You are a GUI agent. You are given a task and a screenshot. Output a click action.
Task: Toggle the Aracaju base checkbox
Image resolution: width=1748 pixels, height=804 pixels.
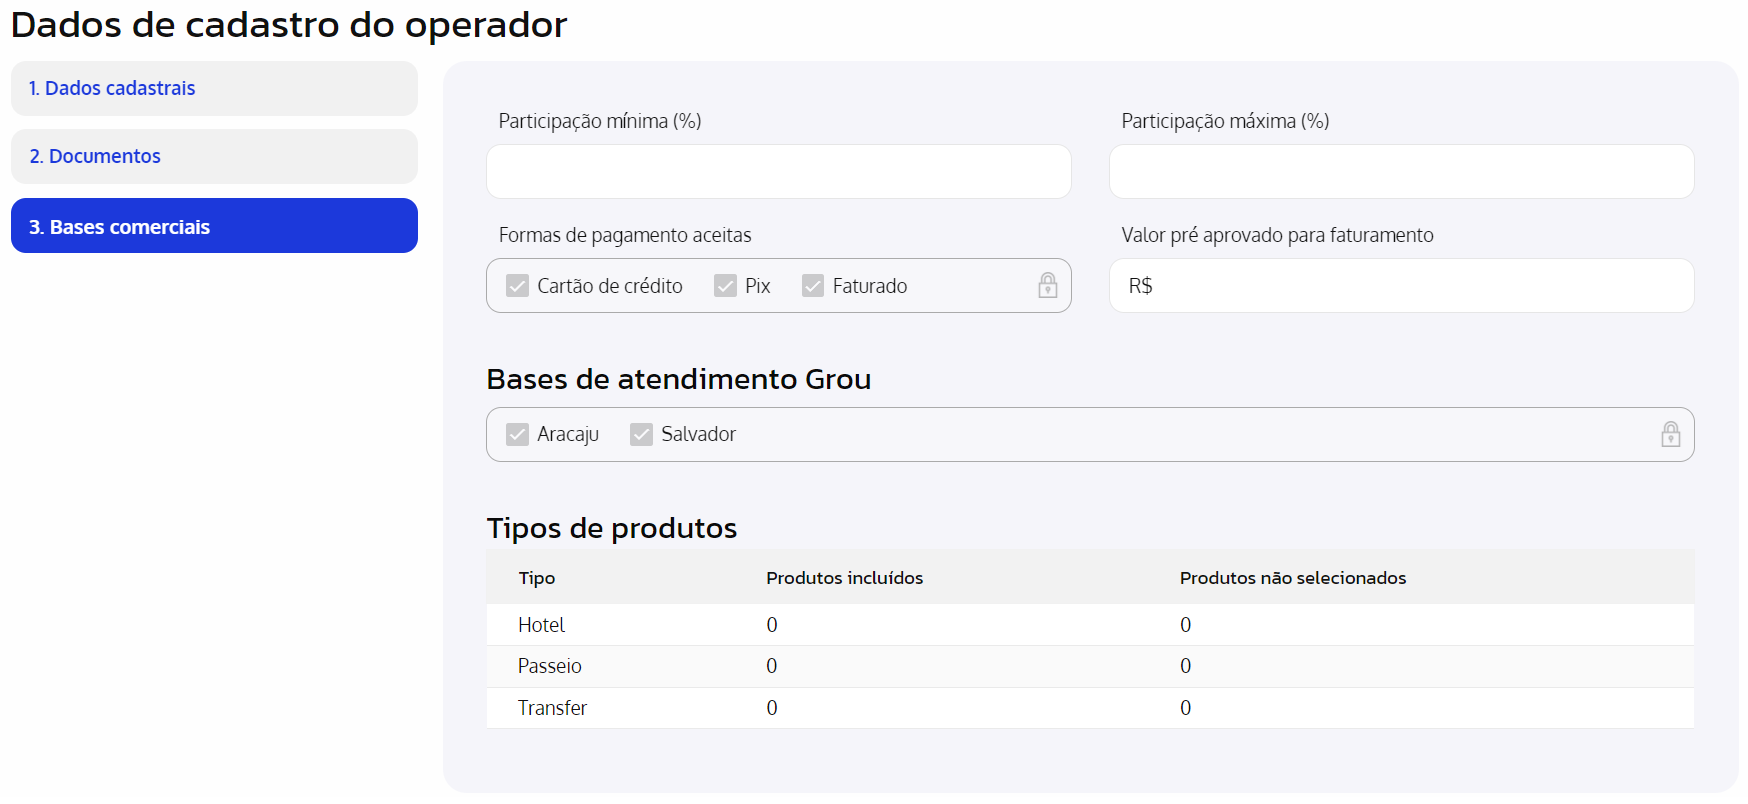pos(517,434)
